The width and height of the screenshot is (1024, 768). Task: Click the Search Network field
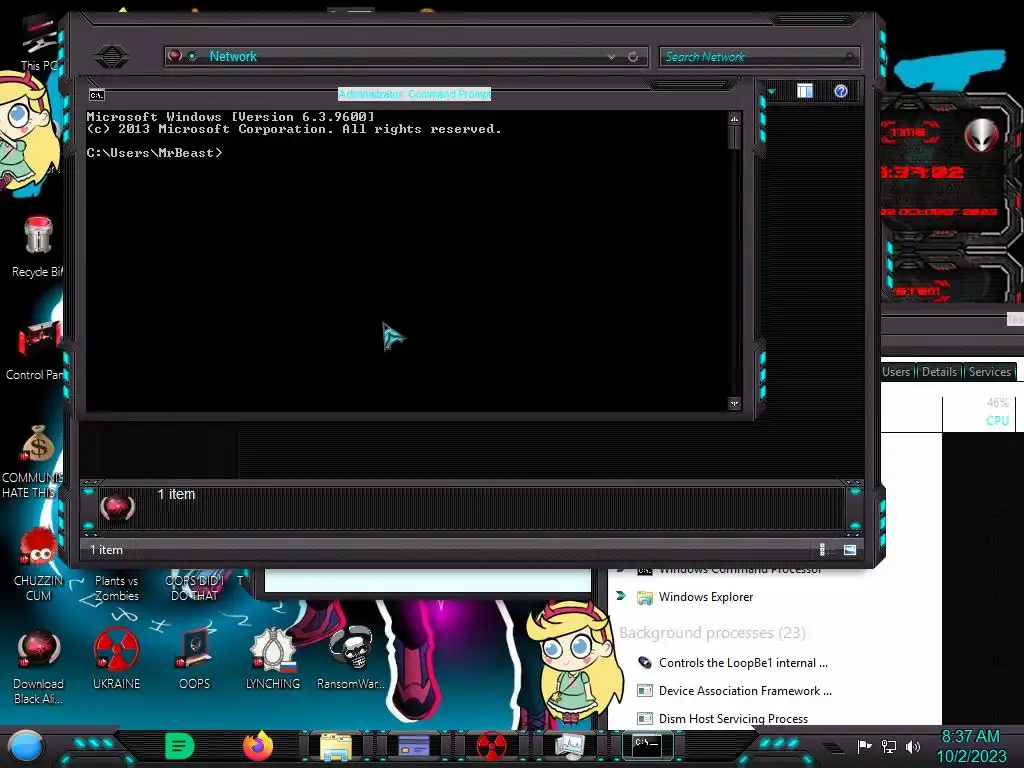point(759,57)
